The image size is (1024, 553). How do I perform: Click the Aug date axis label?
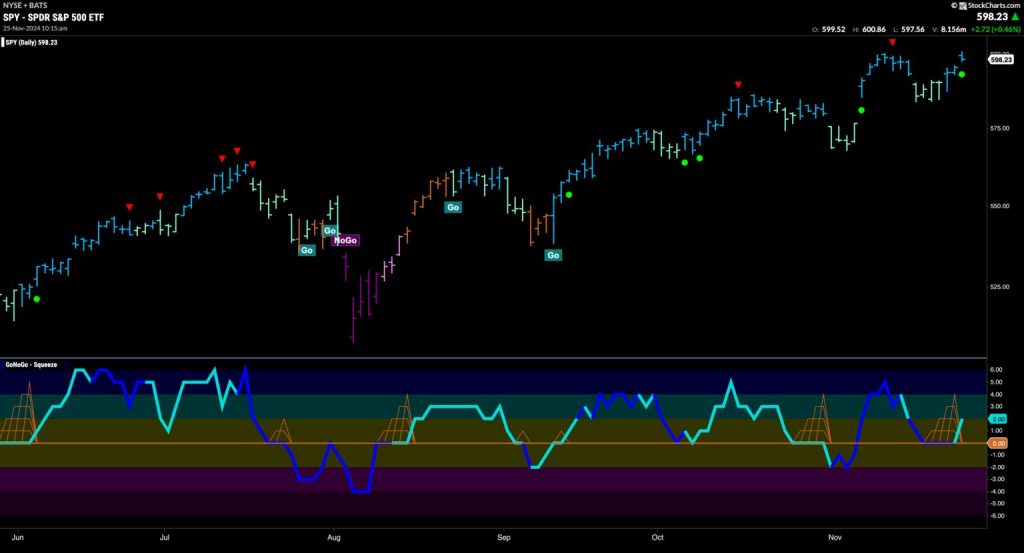(x=334, y=537)
